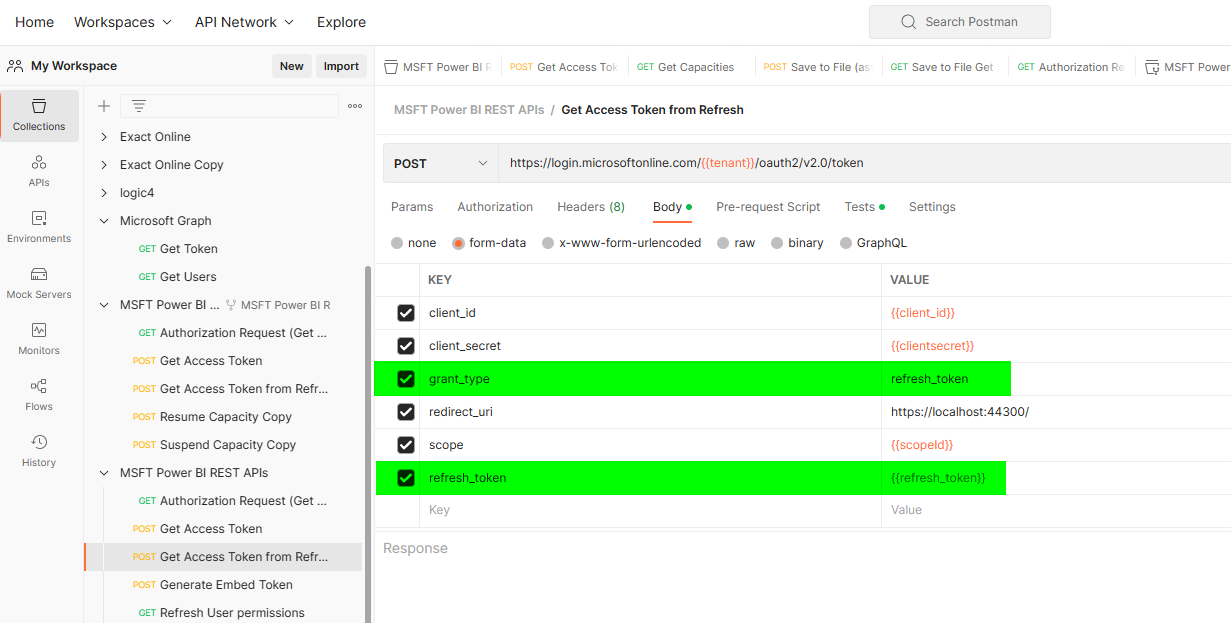Open the Collections sidebar section
1231x623 pixels.
(39, 115)
